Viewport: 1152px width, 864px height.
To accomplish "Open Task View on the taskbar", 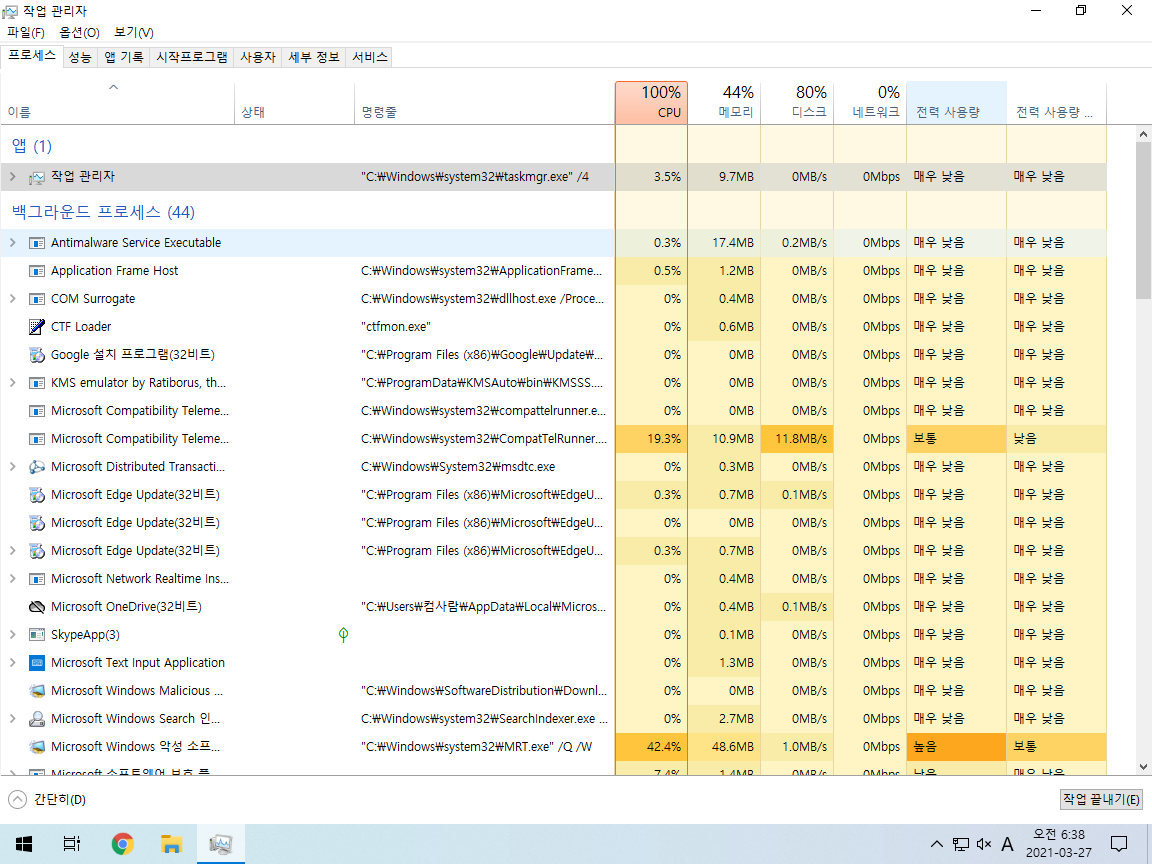I will 72,843.
